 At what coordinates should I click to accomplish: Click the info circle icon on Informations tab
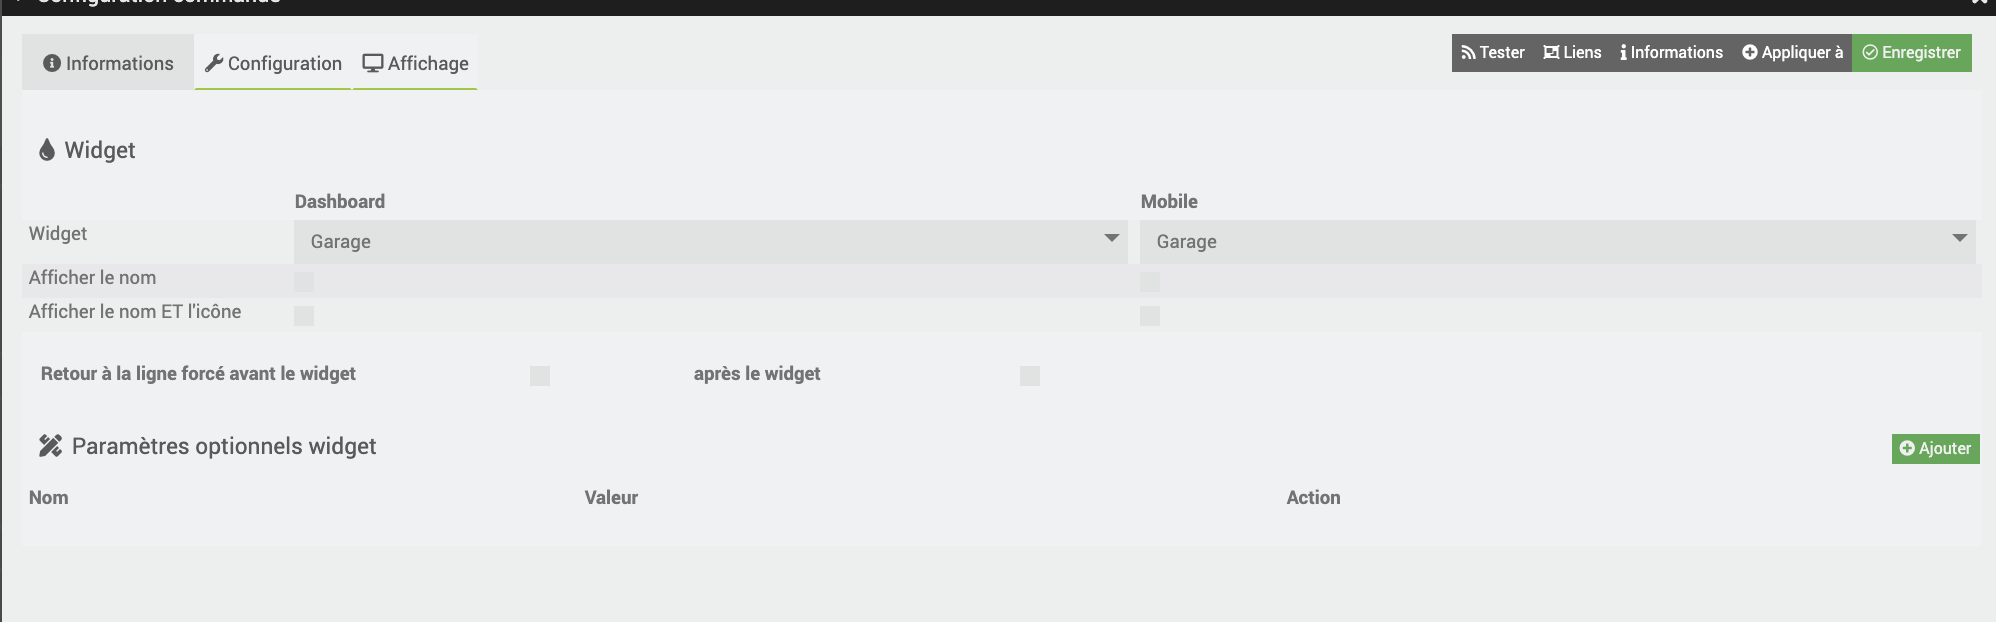tap(52, 63)
